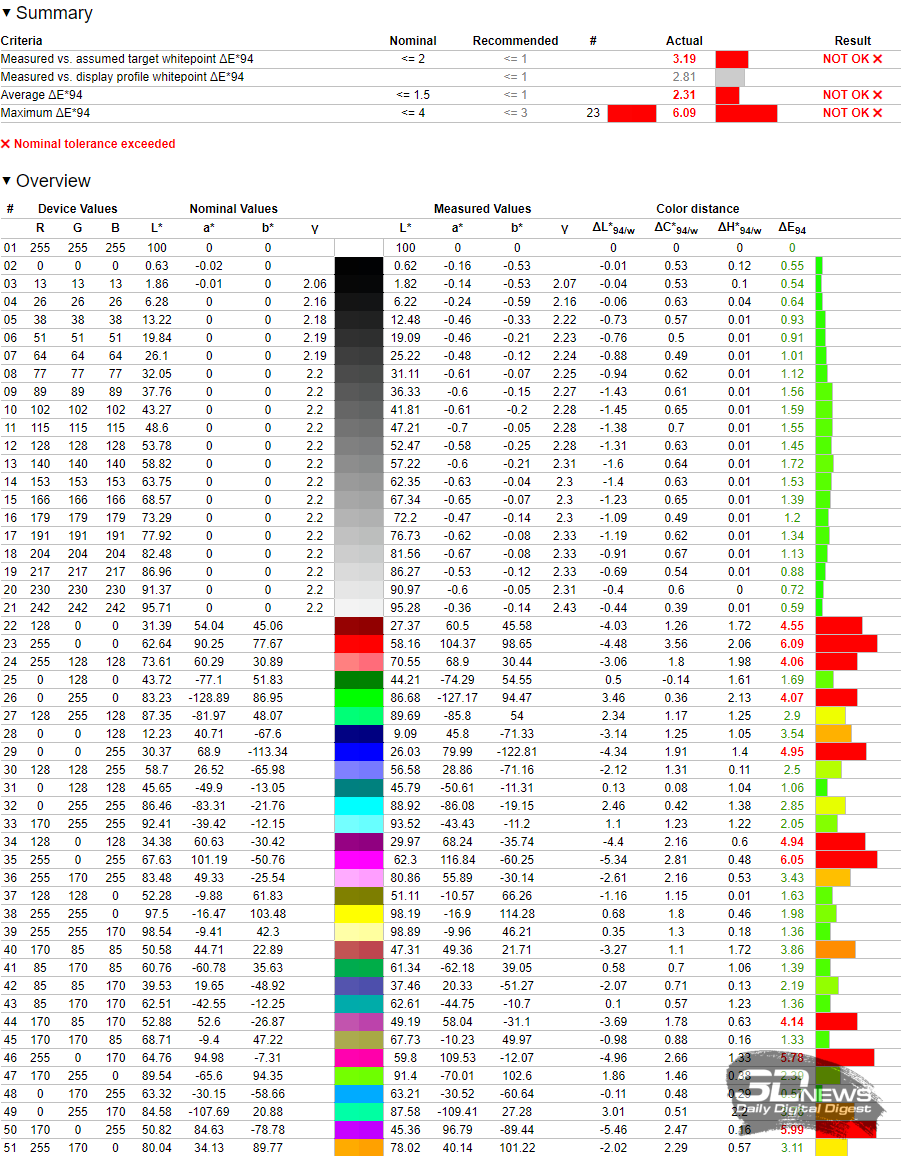The image size is (901, 1156).
Task: Select the pure red swatch in row 23
Action: [359, 643]
